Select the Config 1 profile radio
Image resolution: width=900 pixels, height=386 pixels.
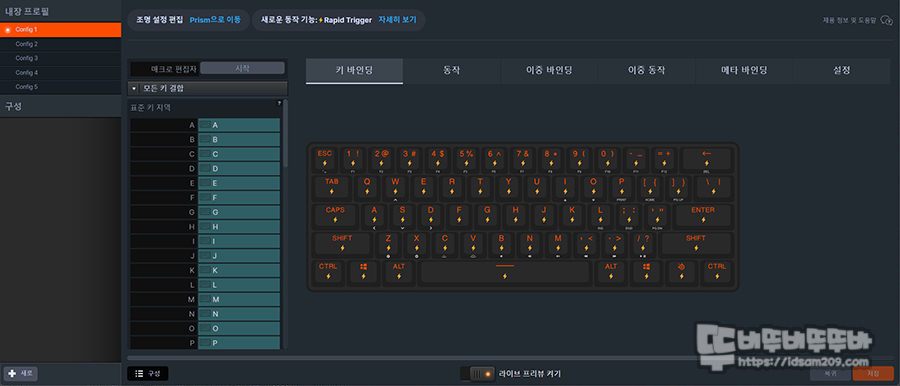click(x=7, y=29)
